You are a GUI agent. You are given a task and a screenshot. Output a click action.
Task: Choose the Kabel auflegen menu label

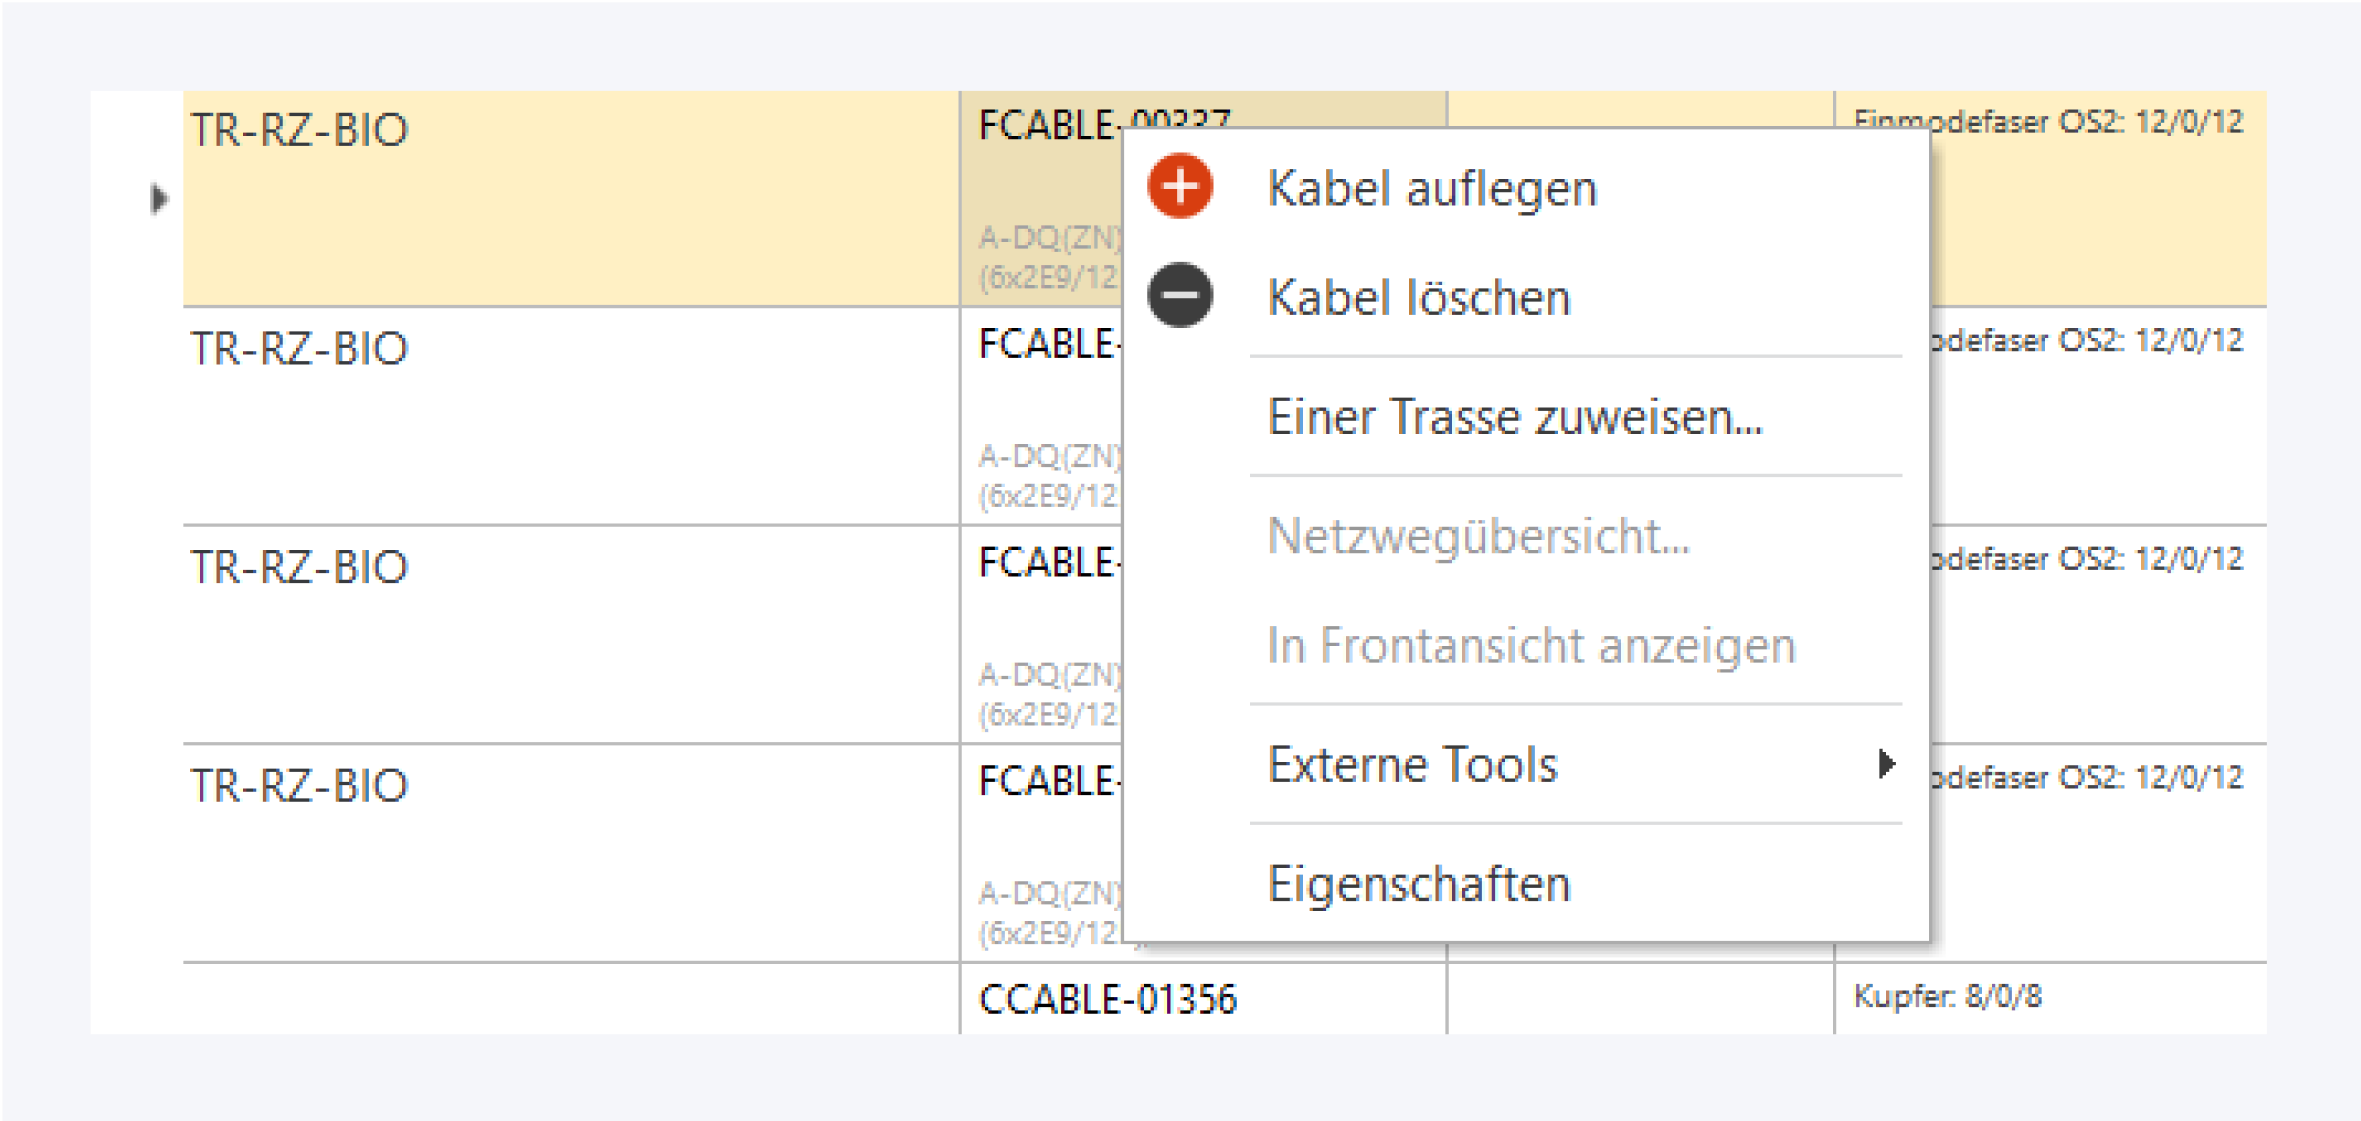tap(1432, 189)
